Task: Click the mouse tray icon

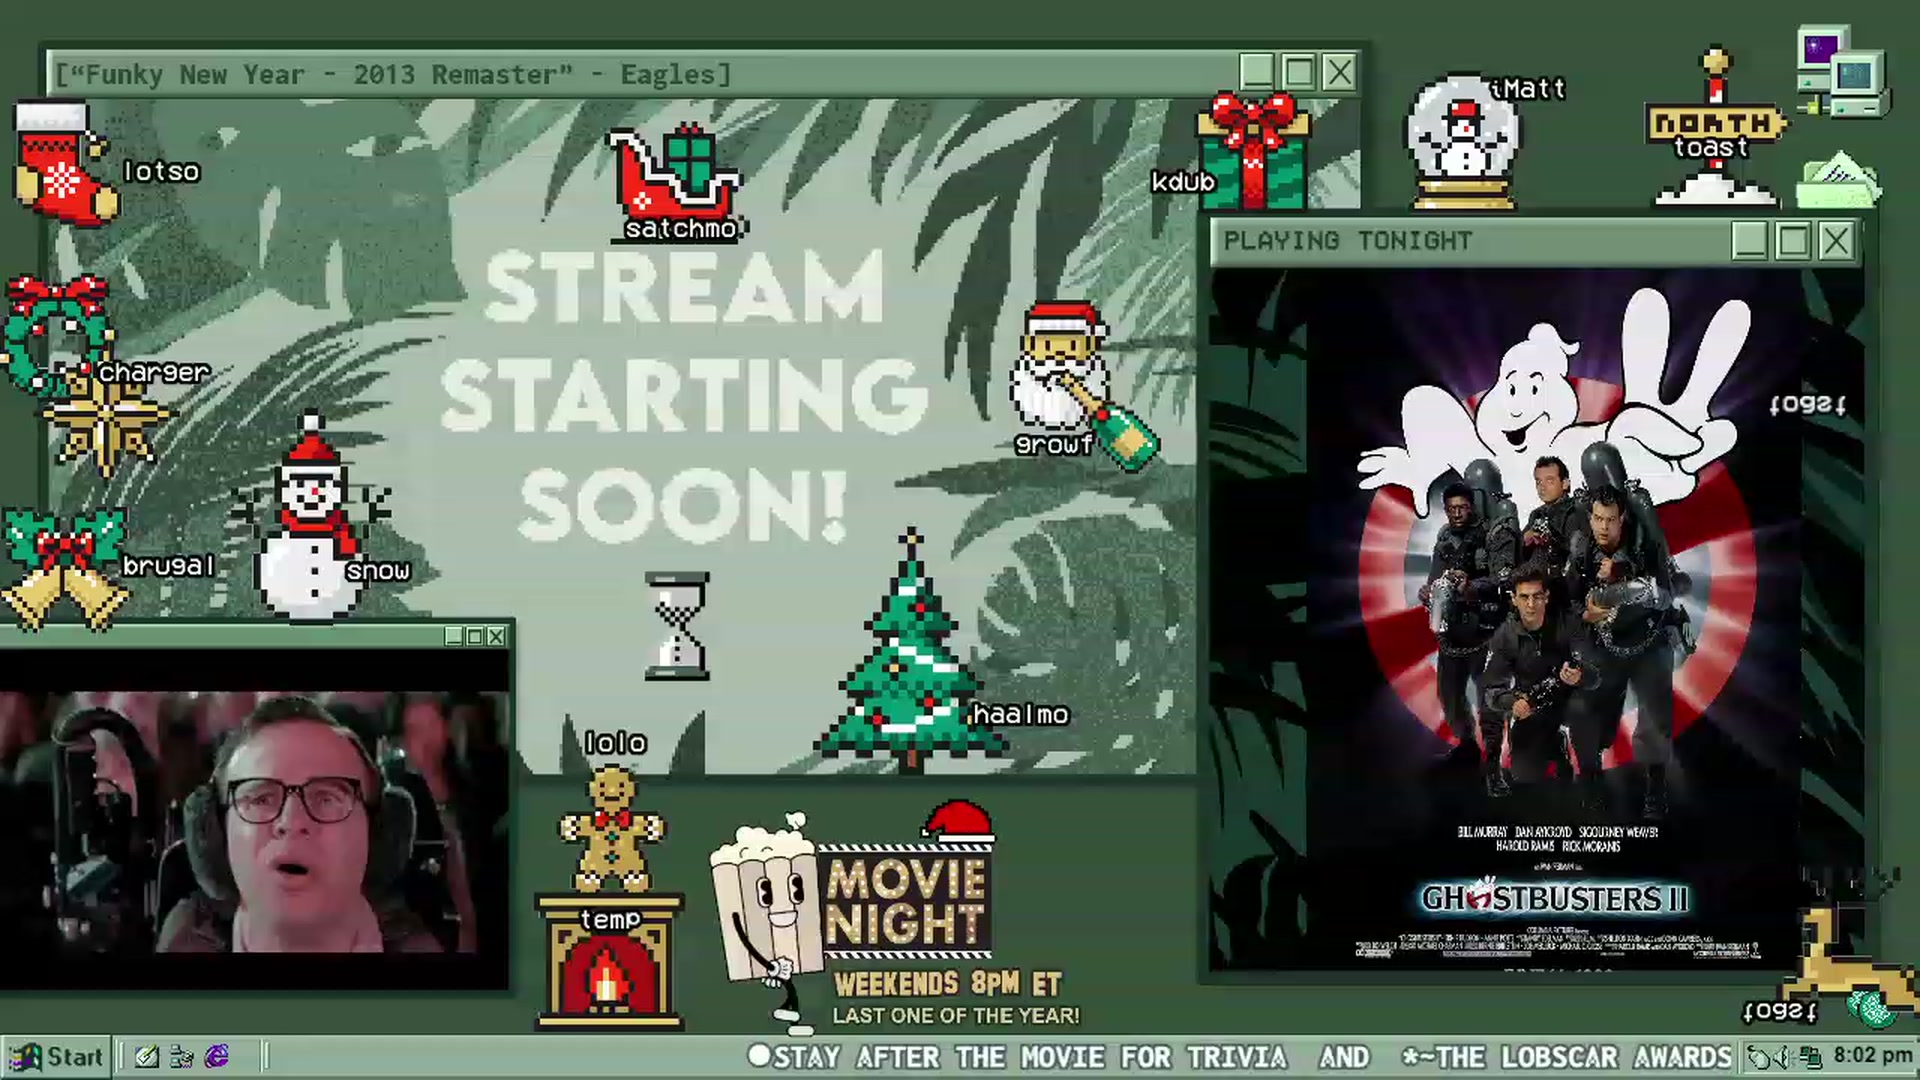Action: pos(1758,1057)
